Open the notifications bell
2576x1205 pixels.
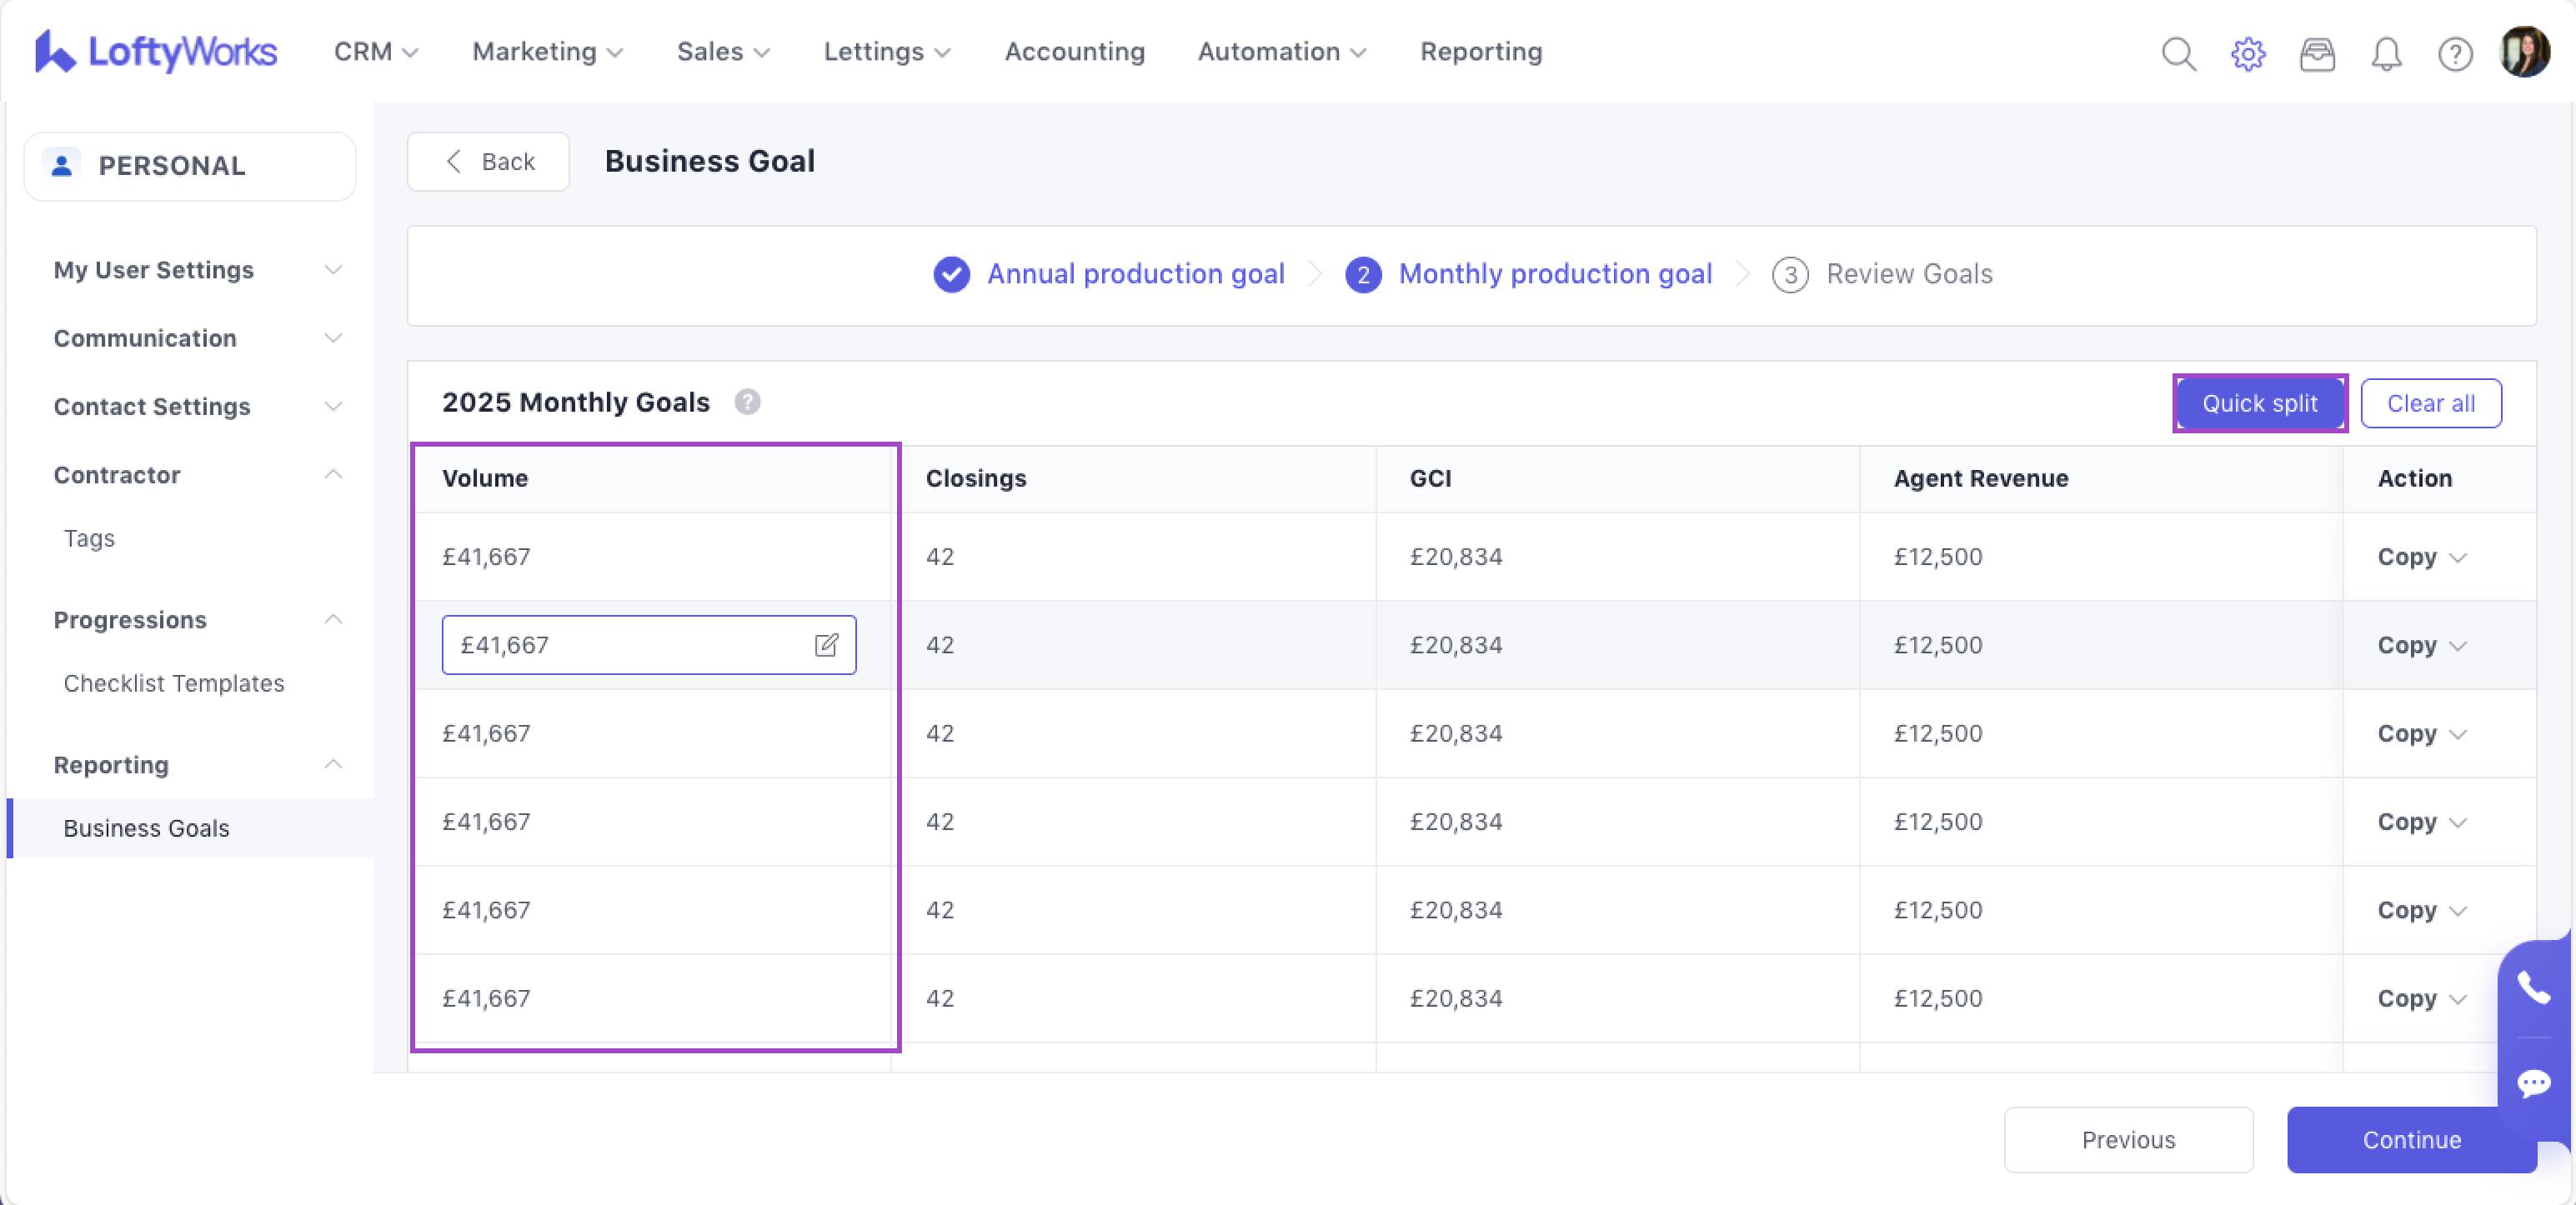[x=2386, y=53]
